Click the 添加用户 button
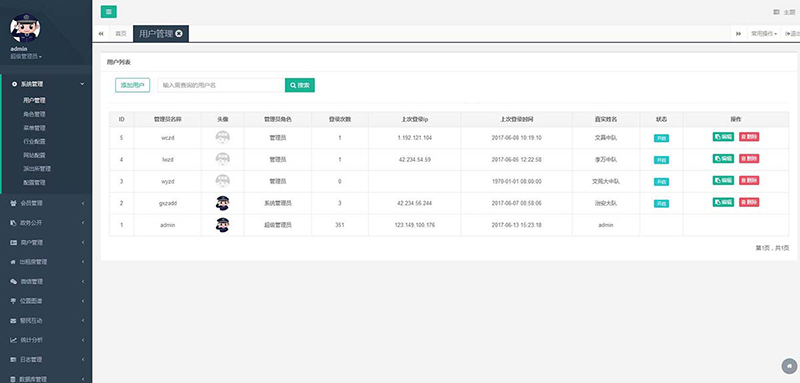 [x=133, y=85]
